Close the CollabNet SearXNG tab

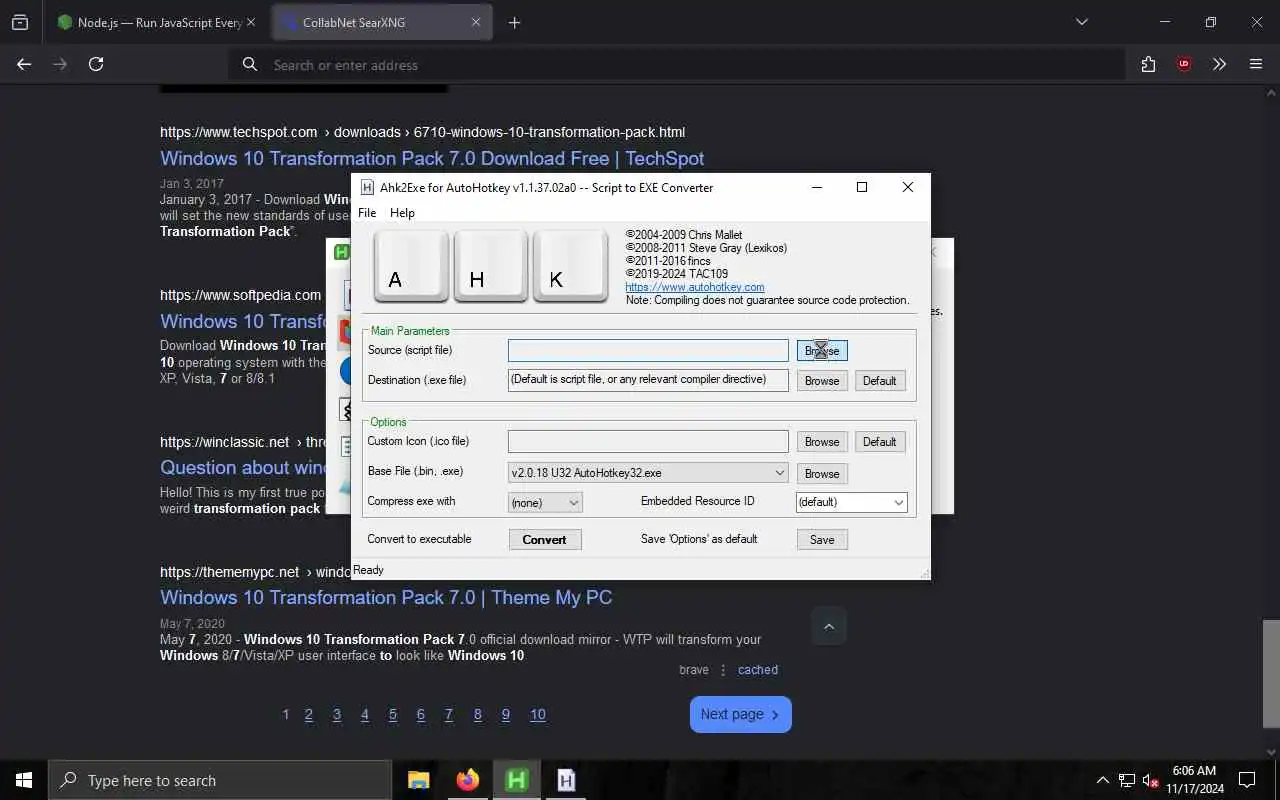click(x=476, y=22)
